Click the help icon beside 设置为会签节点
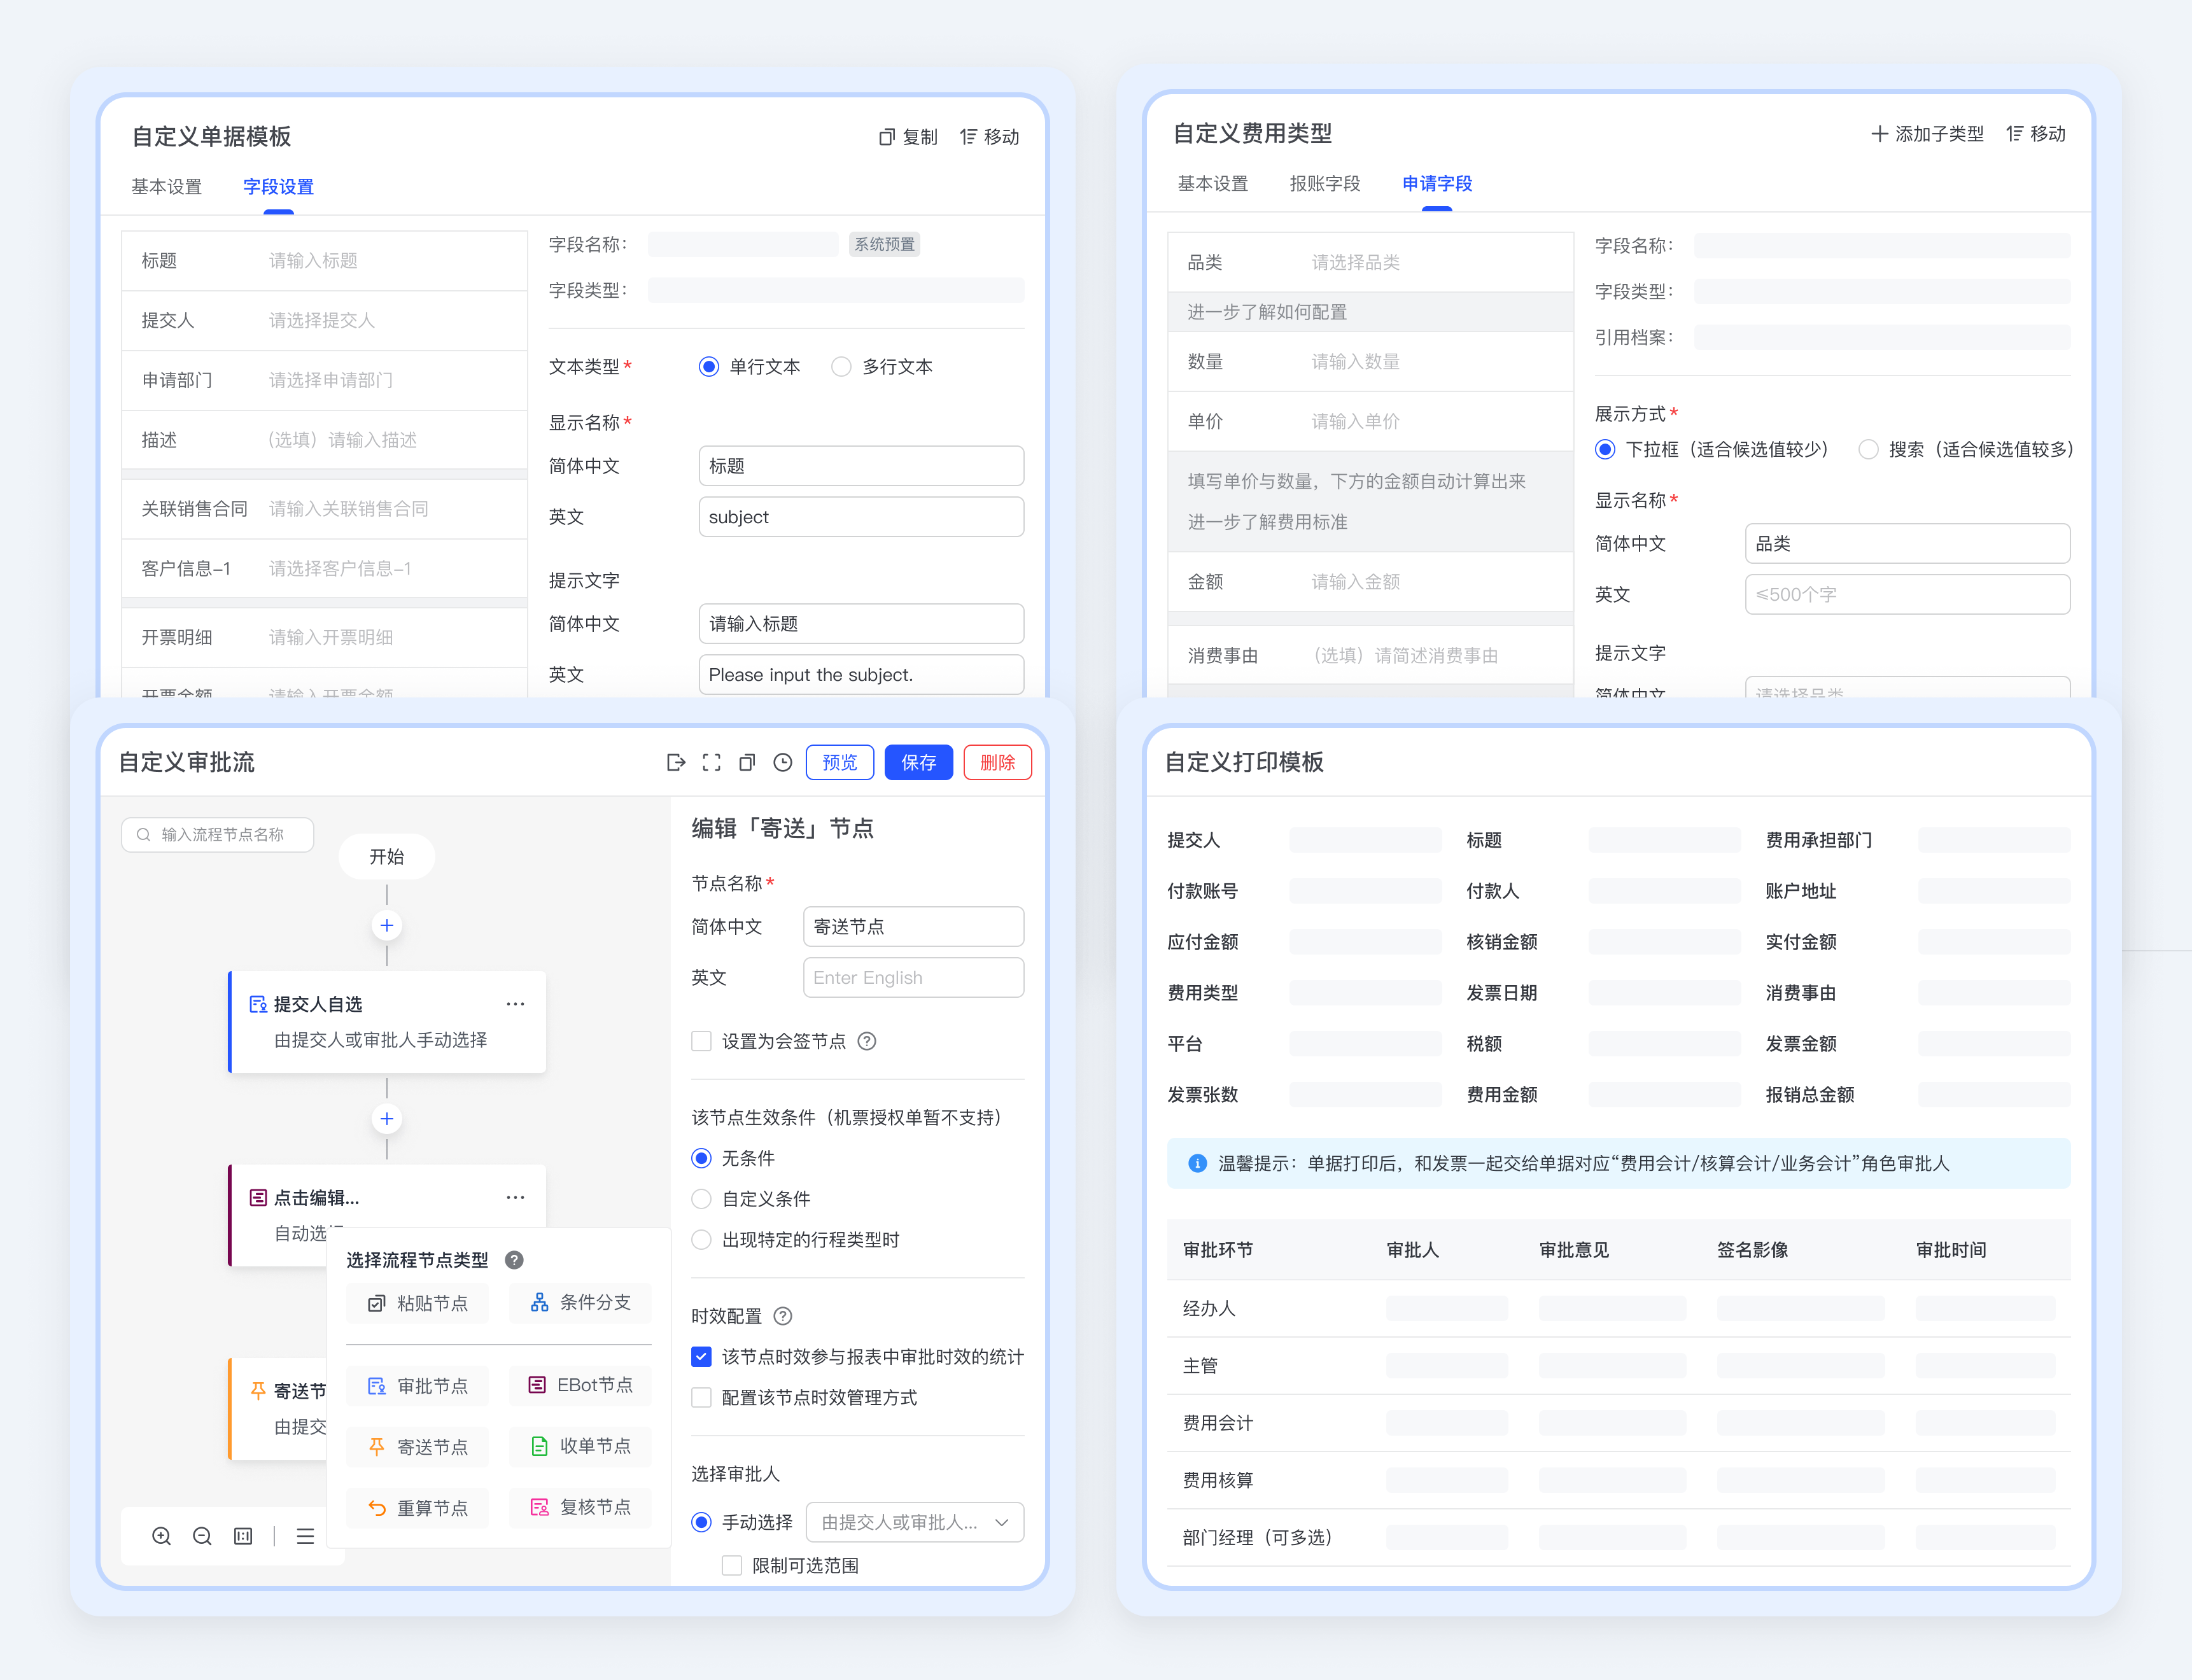The height and width of the screenshot is (1680, 2192). click(867, 1041)
